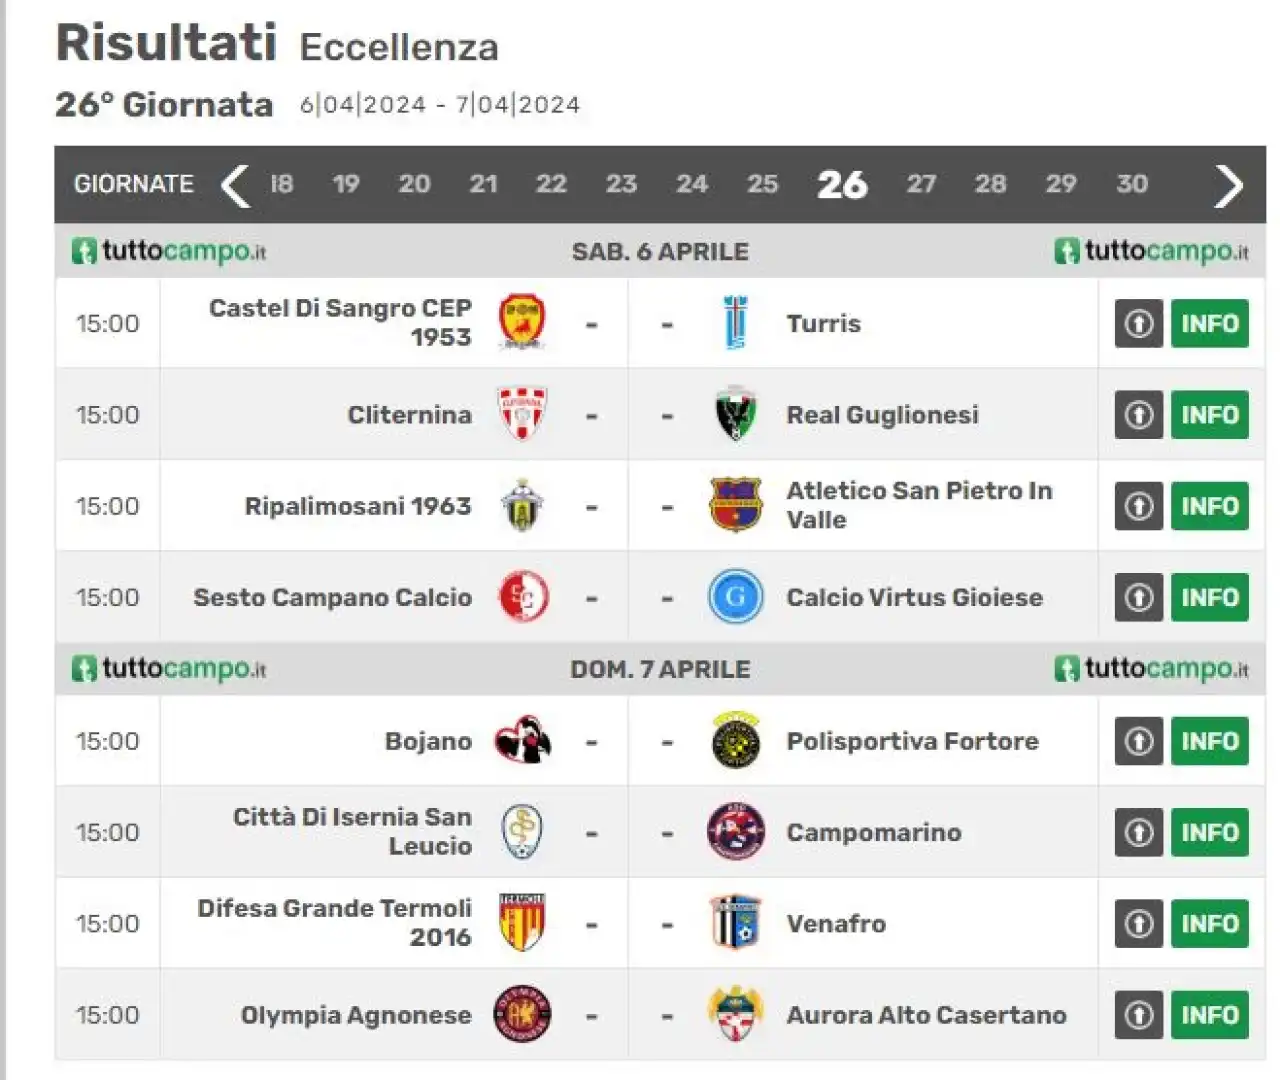1280x1080 pixels.
Task: Click the Calcio Virtus Gioiese blue G logo
Action: coord(736,597)
